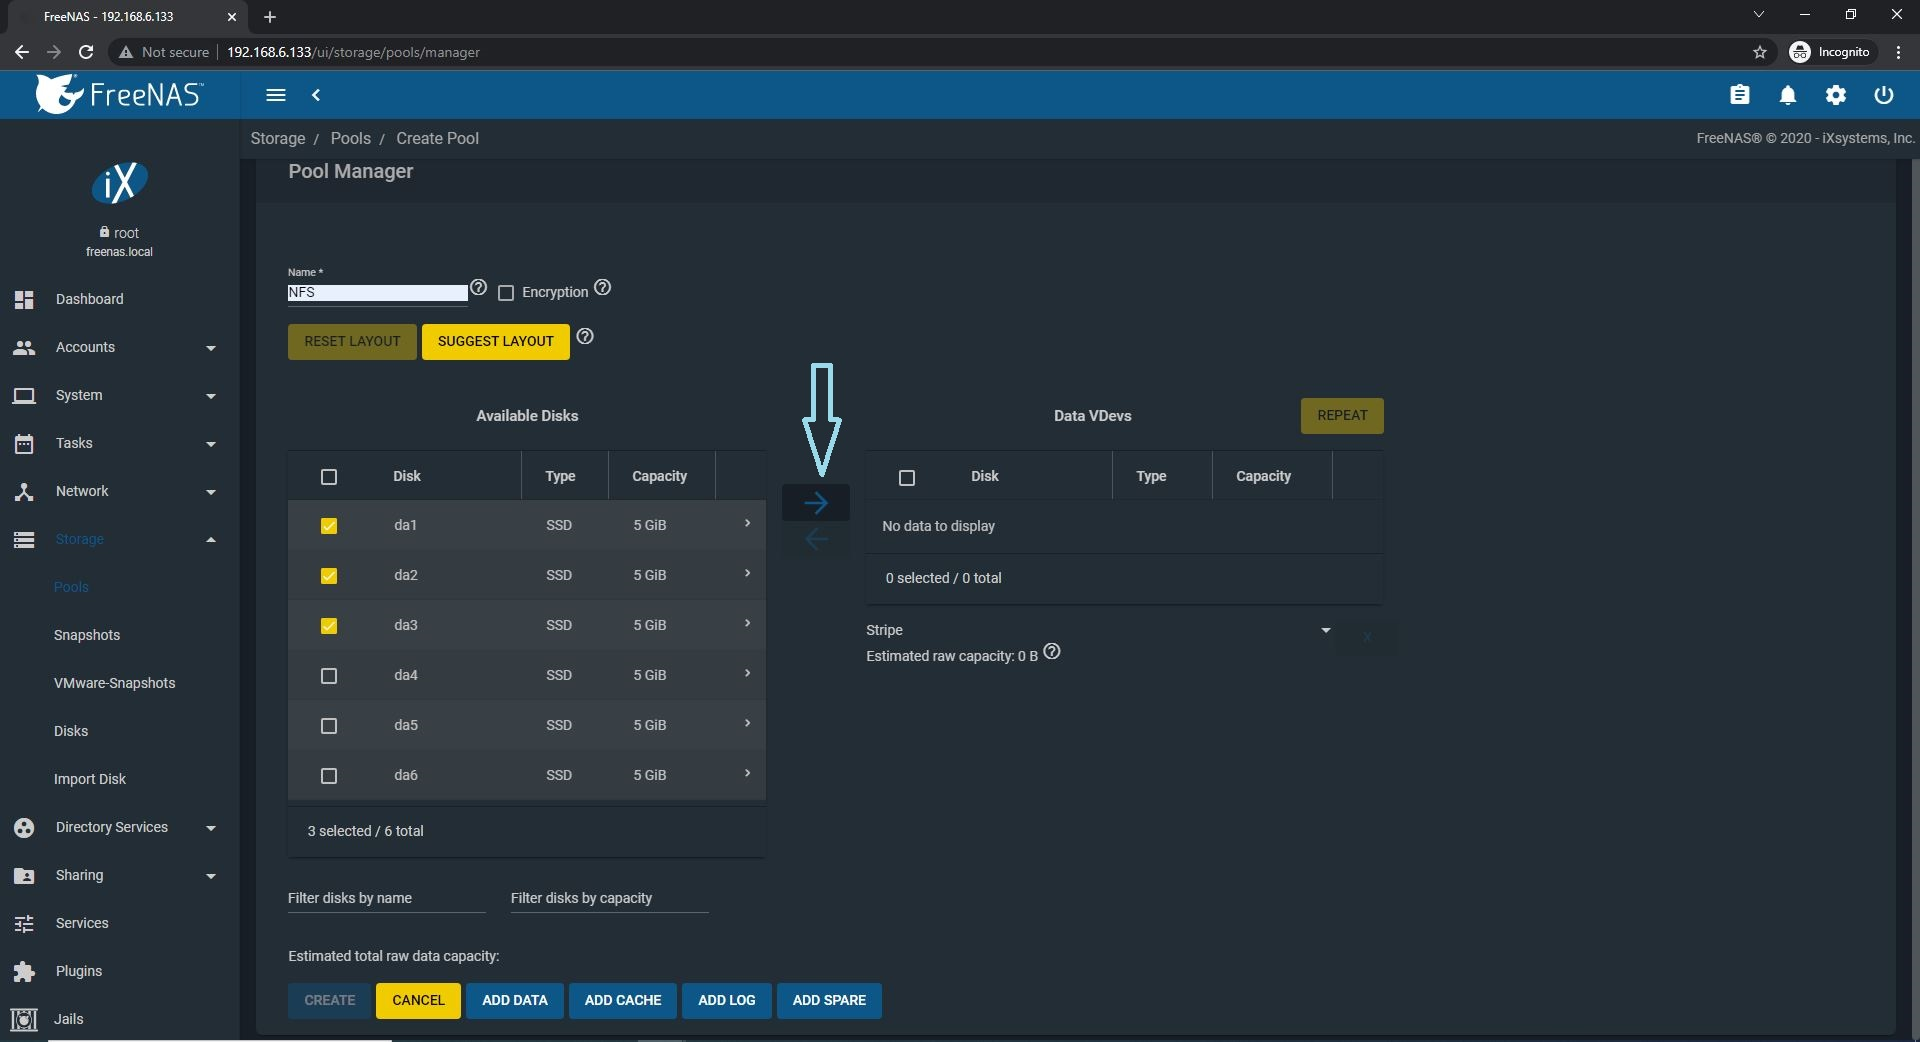Check the da6 disk checkbox
The width and height of the screenshot is (1920, 1042).
(329, 776)
